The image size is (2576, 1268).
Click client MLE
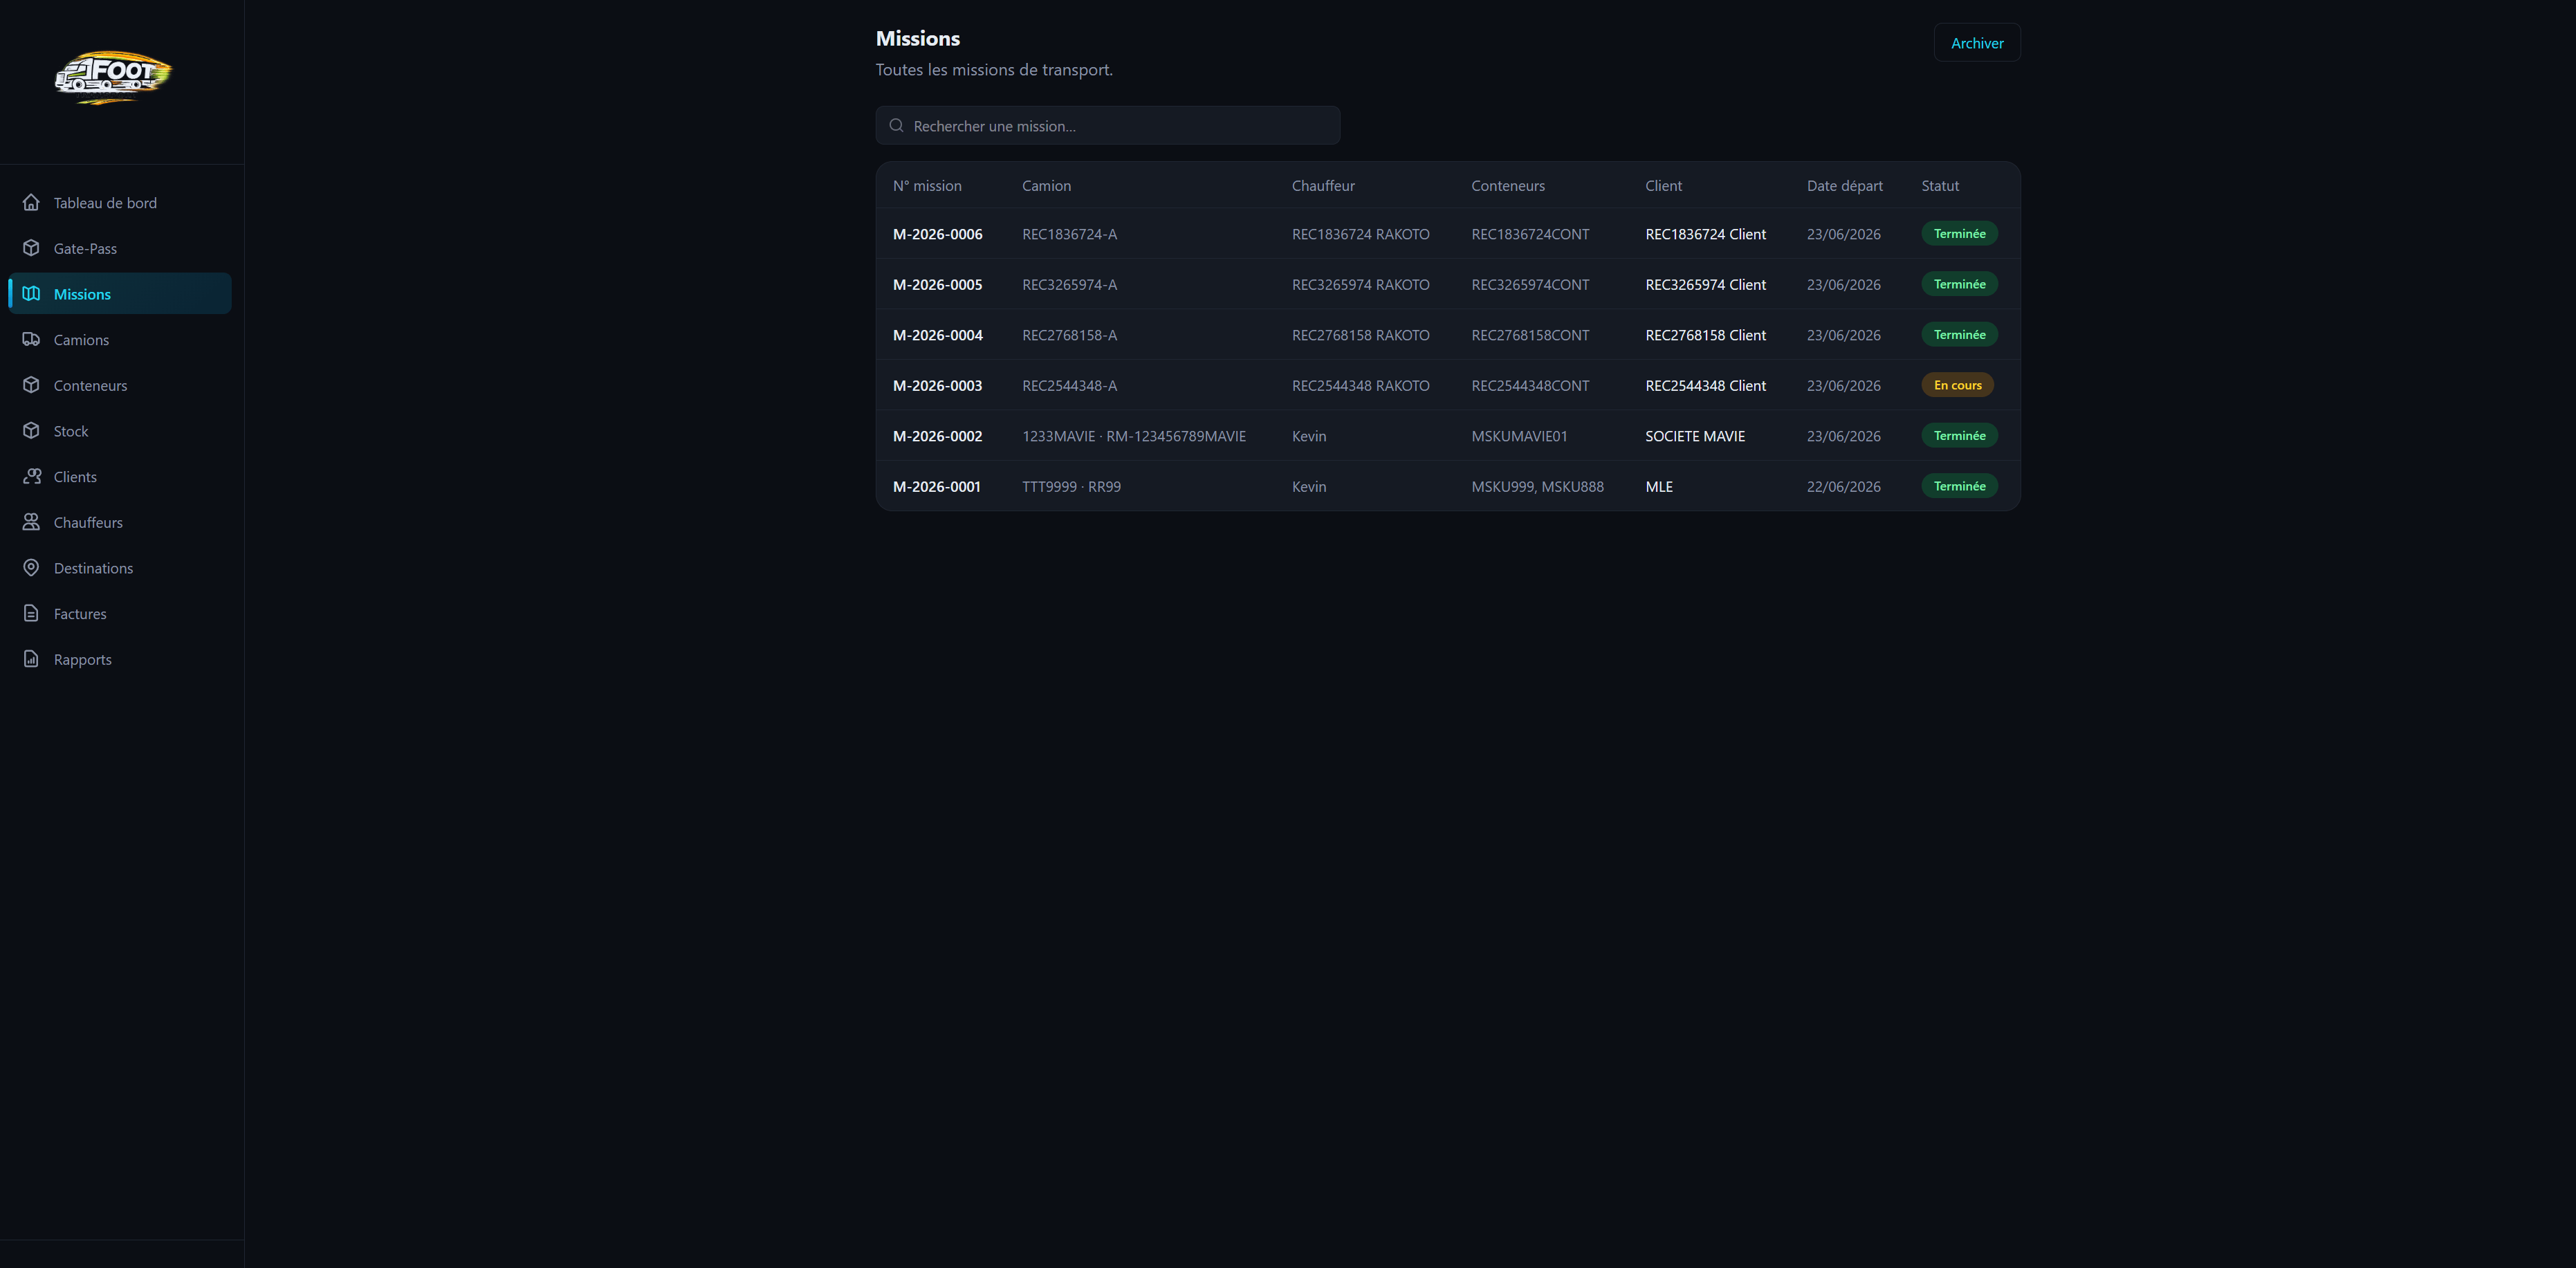coord(1658,487)
